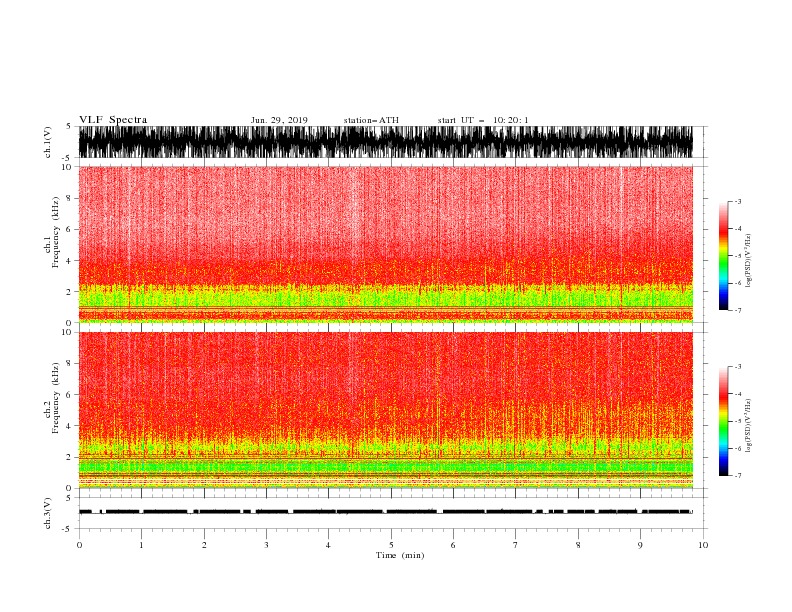Click the time axis tick label "7"
This screenshot has height=612, width=792.
(x=516, y=545)
